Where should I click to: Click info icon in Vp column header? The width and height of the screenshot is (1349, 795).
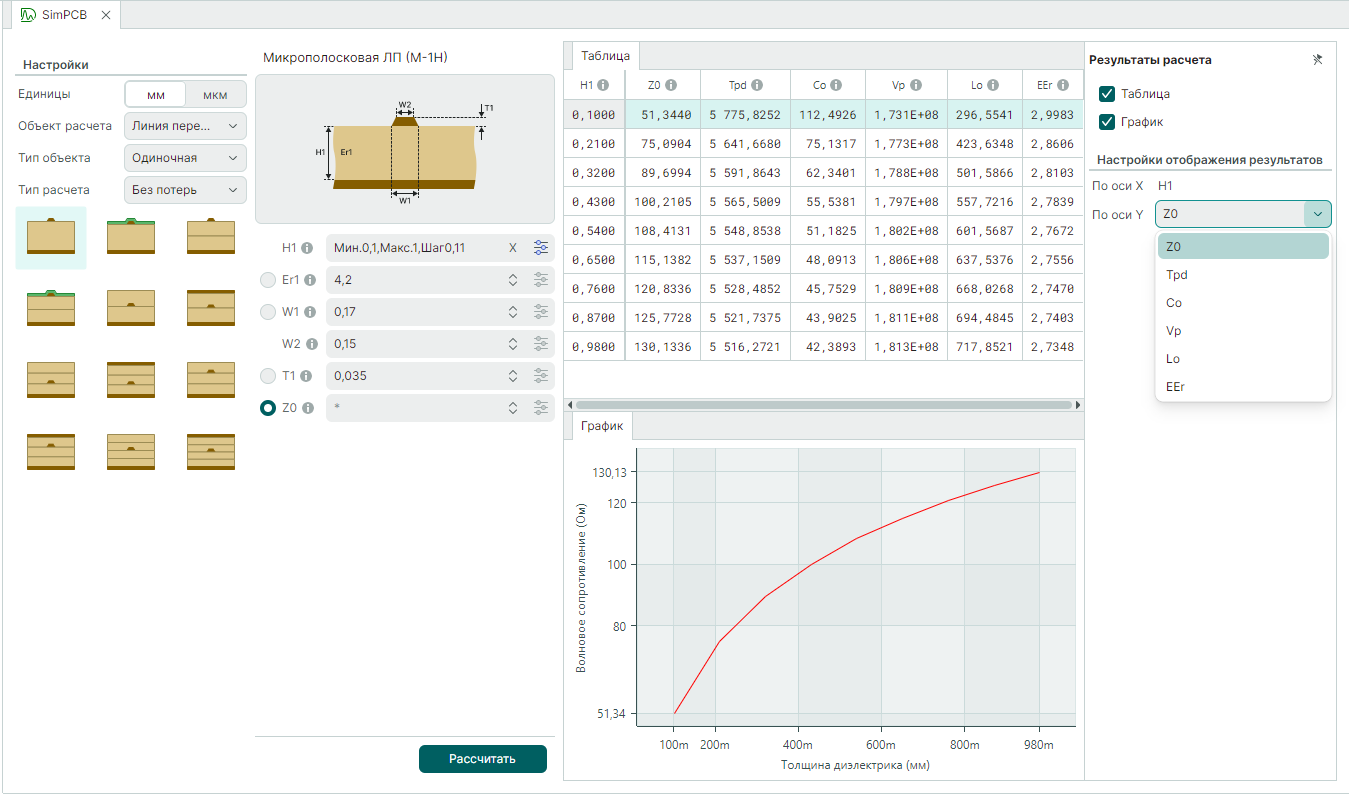coord(916,85)
